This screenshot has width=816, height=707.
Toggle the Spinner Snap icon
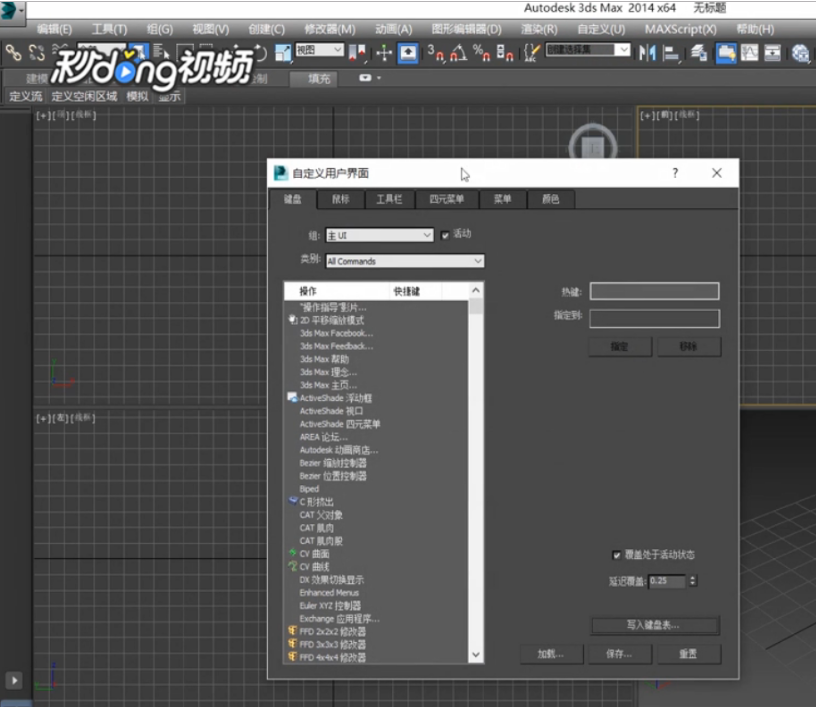tap(504, 53)
